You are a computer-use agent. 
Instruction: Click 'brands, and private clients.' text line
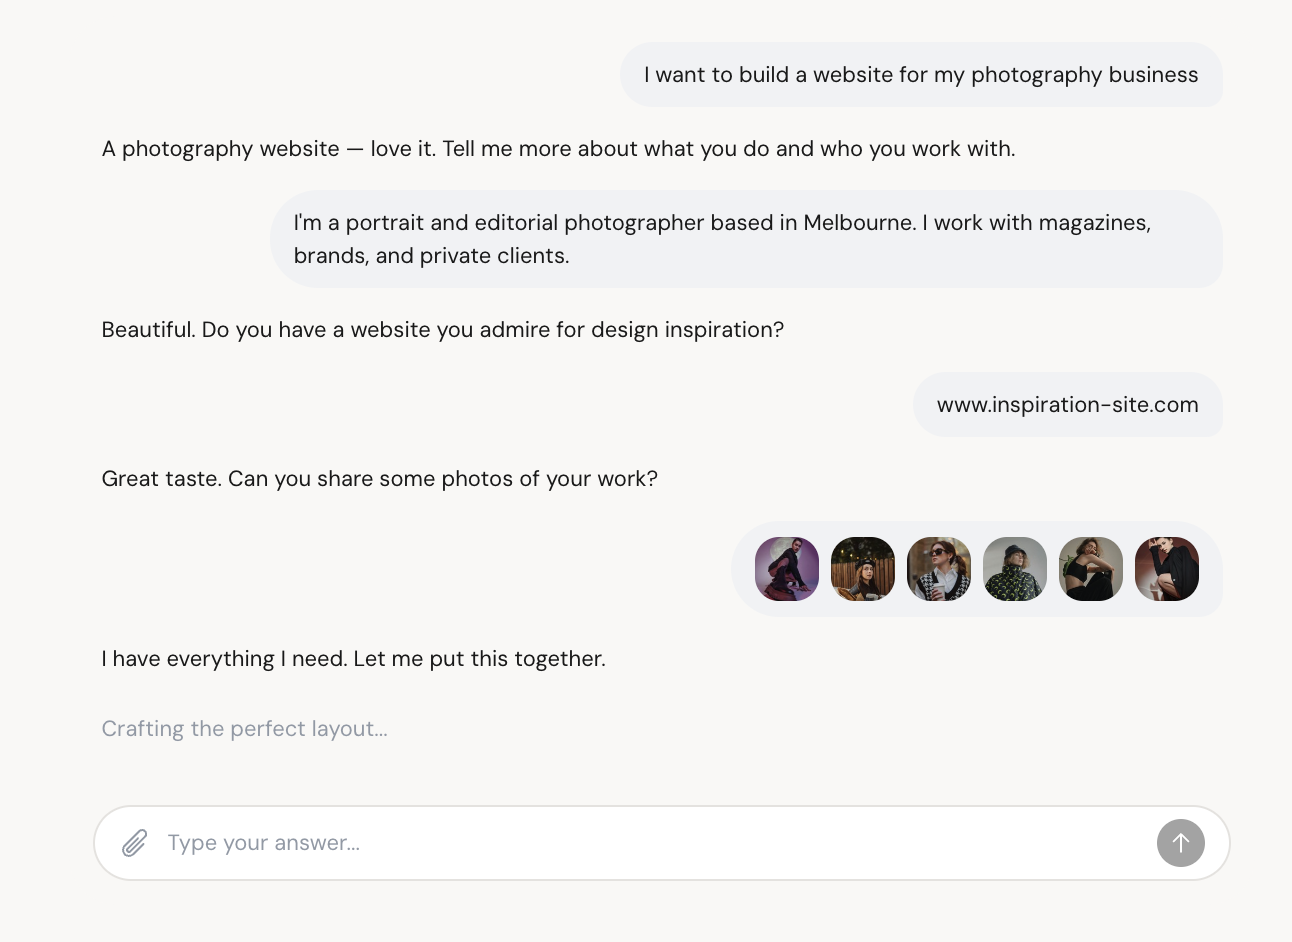[431, 256]
